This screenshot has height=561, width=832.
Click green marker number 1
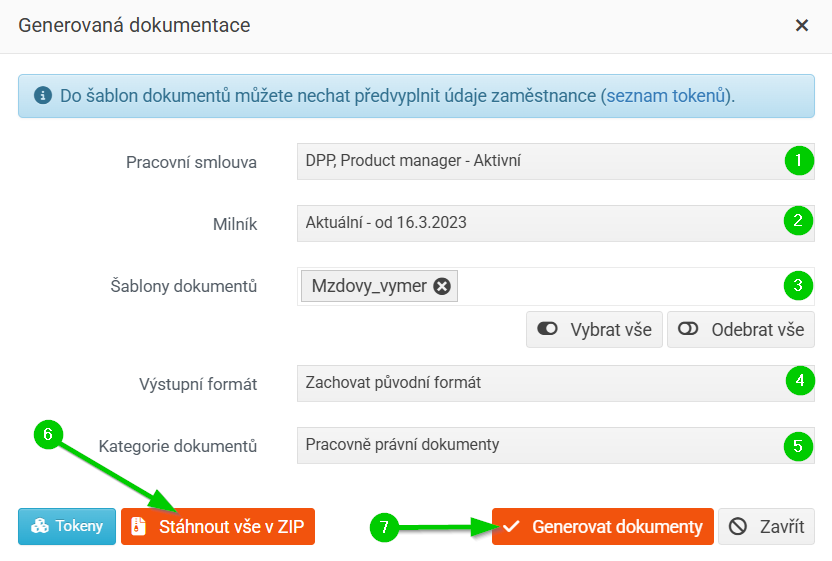[797, 160]
